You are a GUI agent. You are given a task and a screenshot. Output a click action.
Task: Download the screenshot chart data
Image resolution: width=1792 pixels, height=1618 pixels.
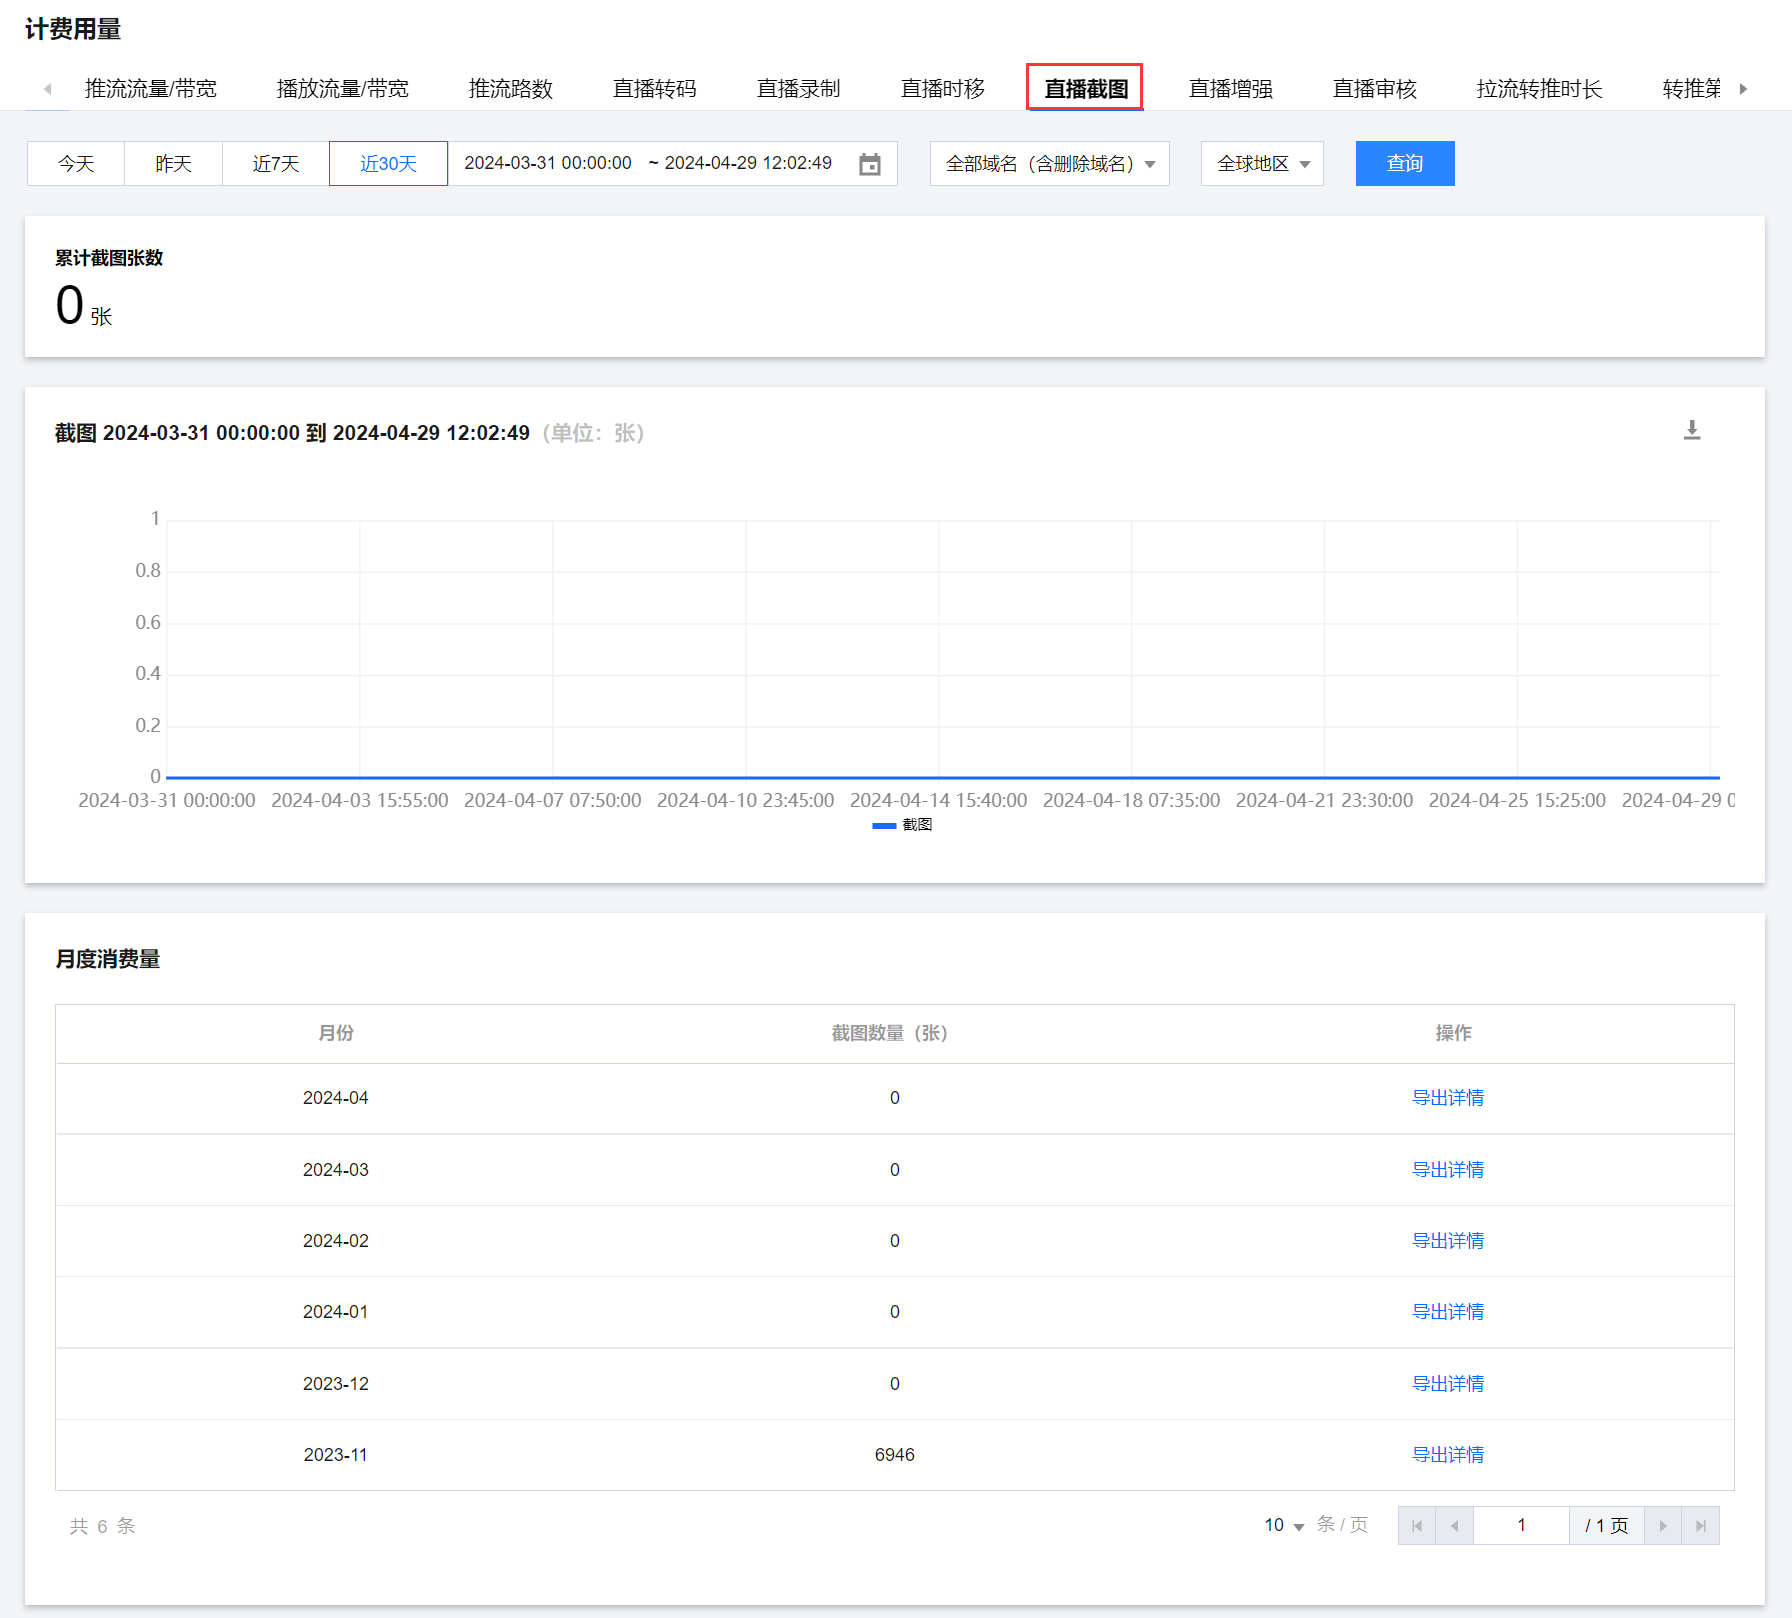point(1691,430)
